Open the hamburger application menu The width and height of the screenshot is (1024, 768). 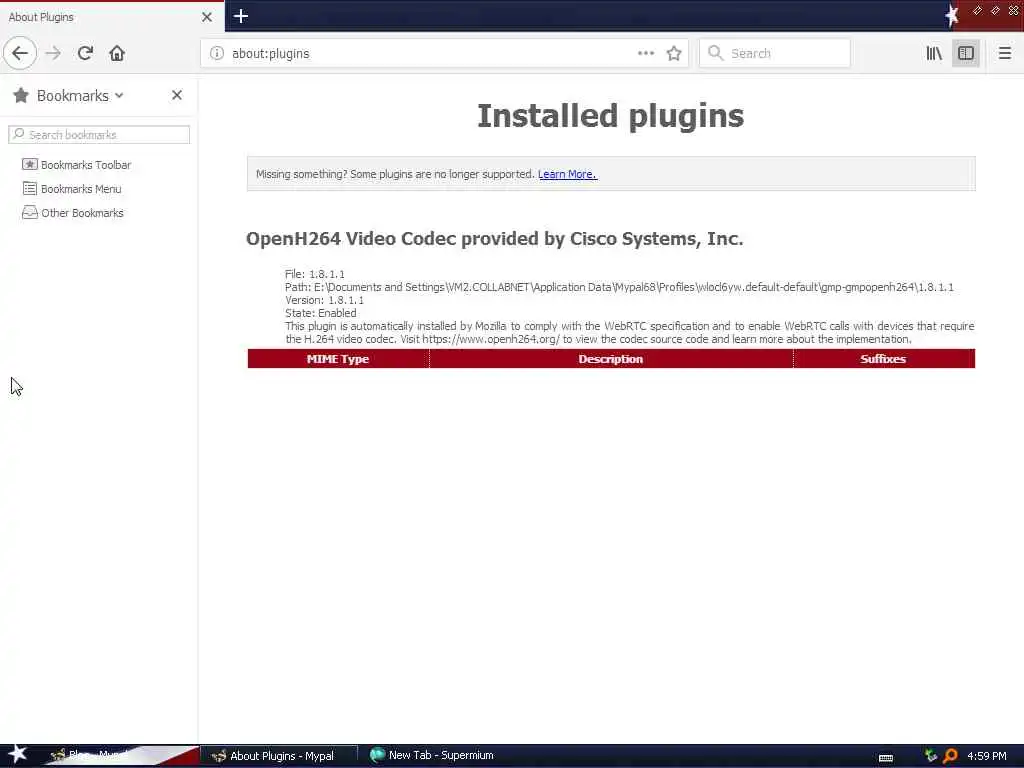(1005, 53)
